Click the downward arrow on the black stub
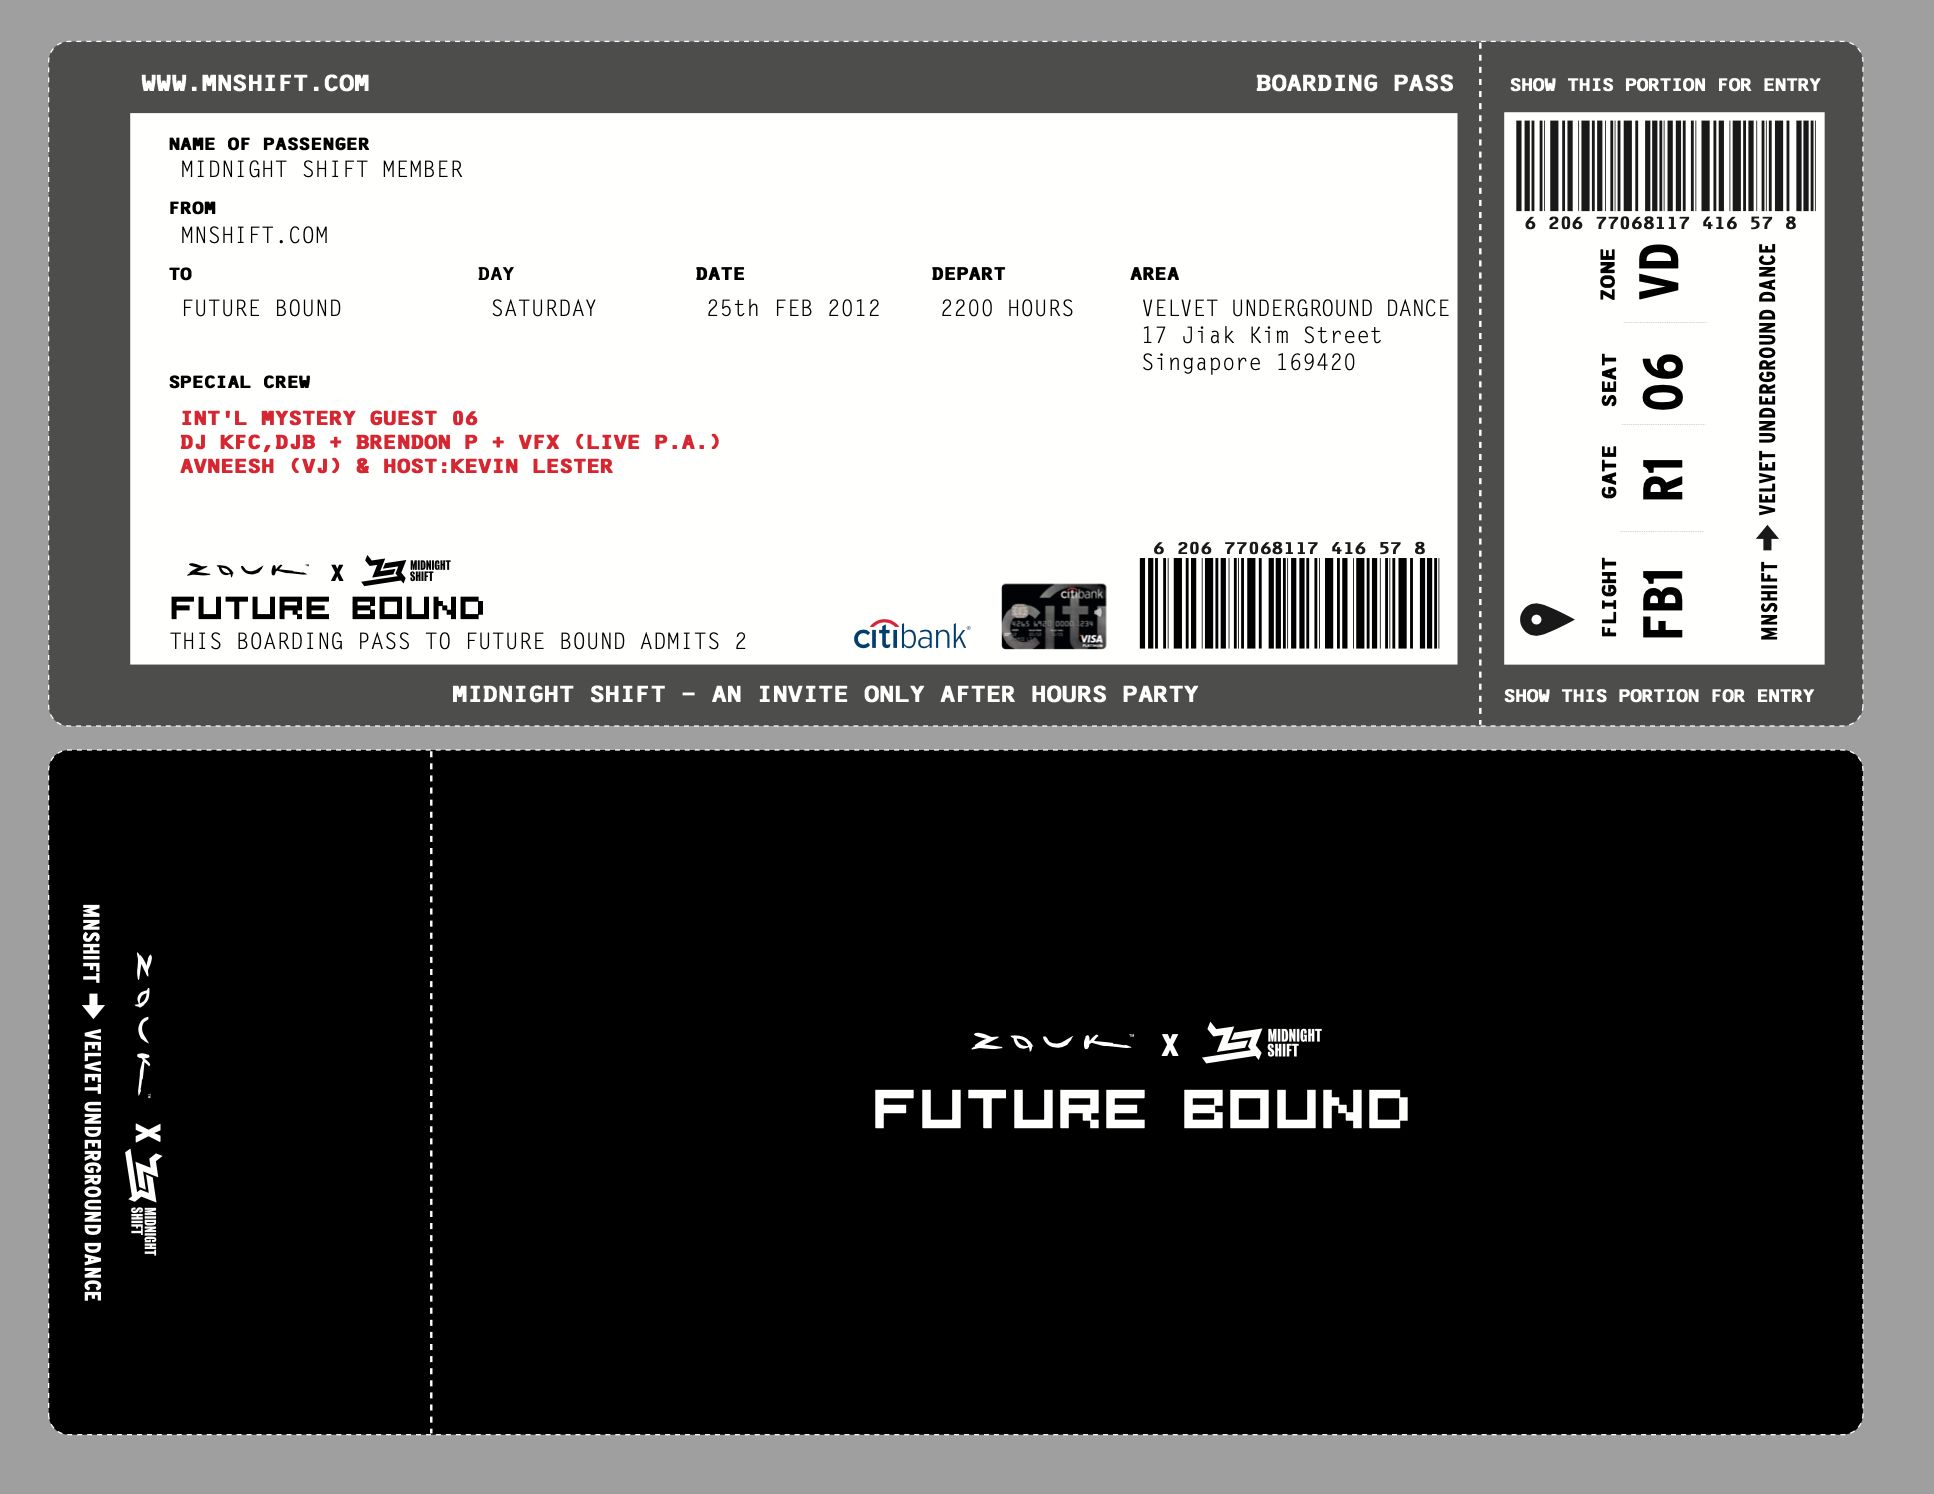The width and height of the screenshot is (1934, 1494). [93, 1005]
